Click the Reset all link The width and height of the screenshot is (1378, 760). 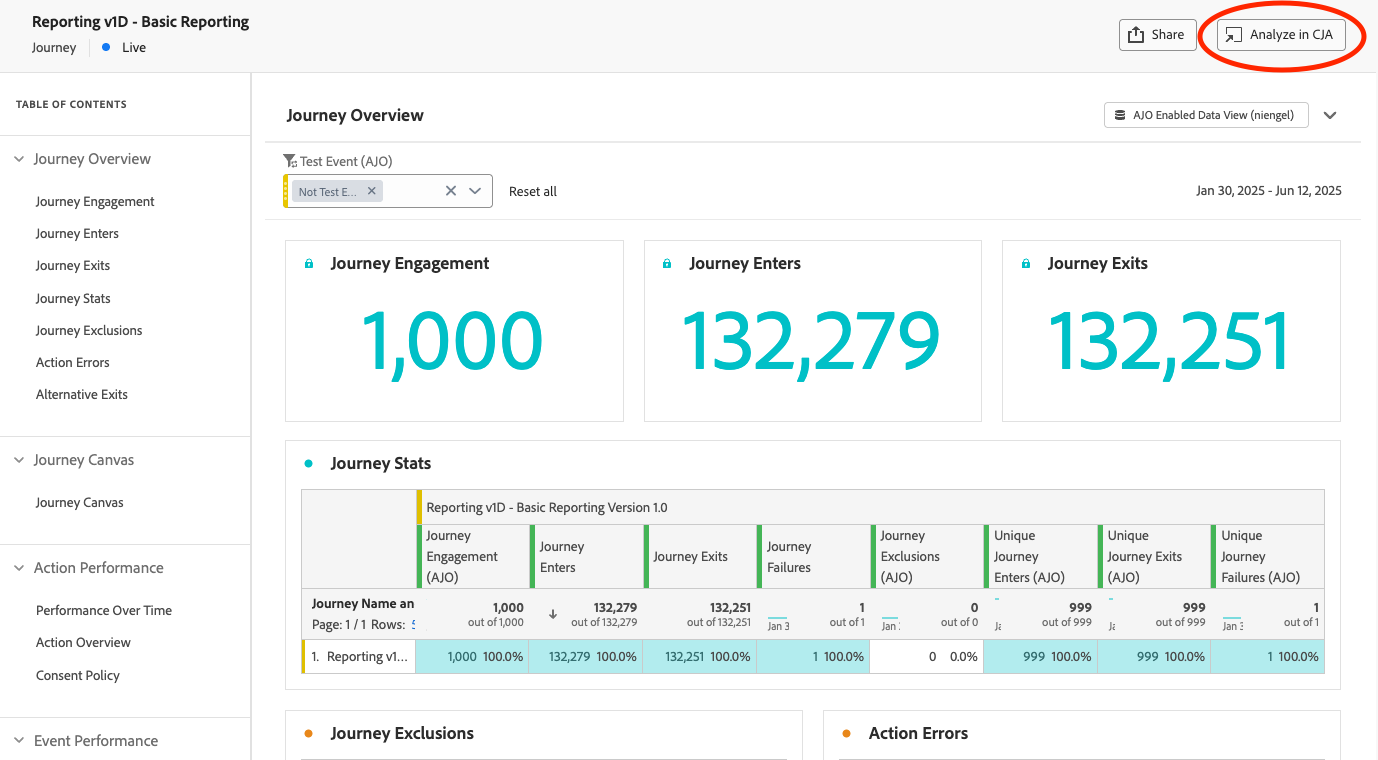pos(532,191)
